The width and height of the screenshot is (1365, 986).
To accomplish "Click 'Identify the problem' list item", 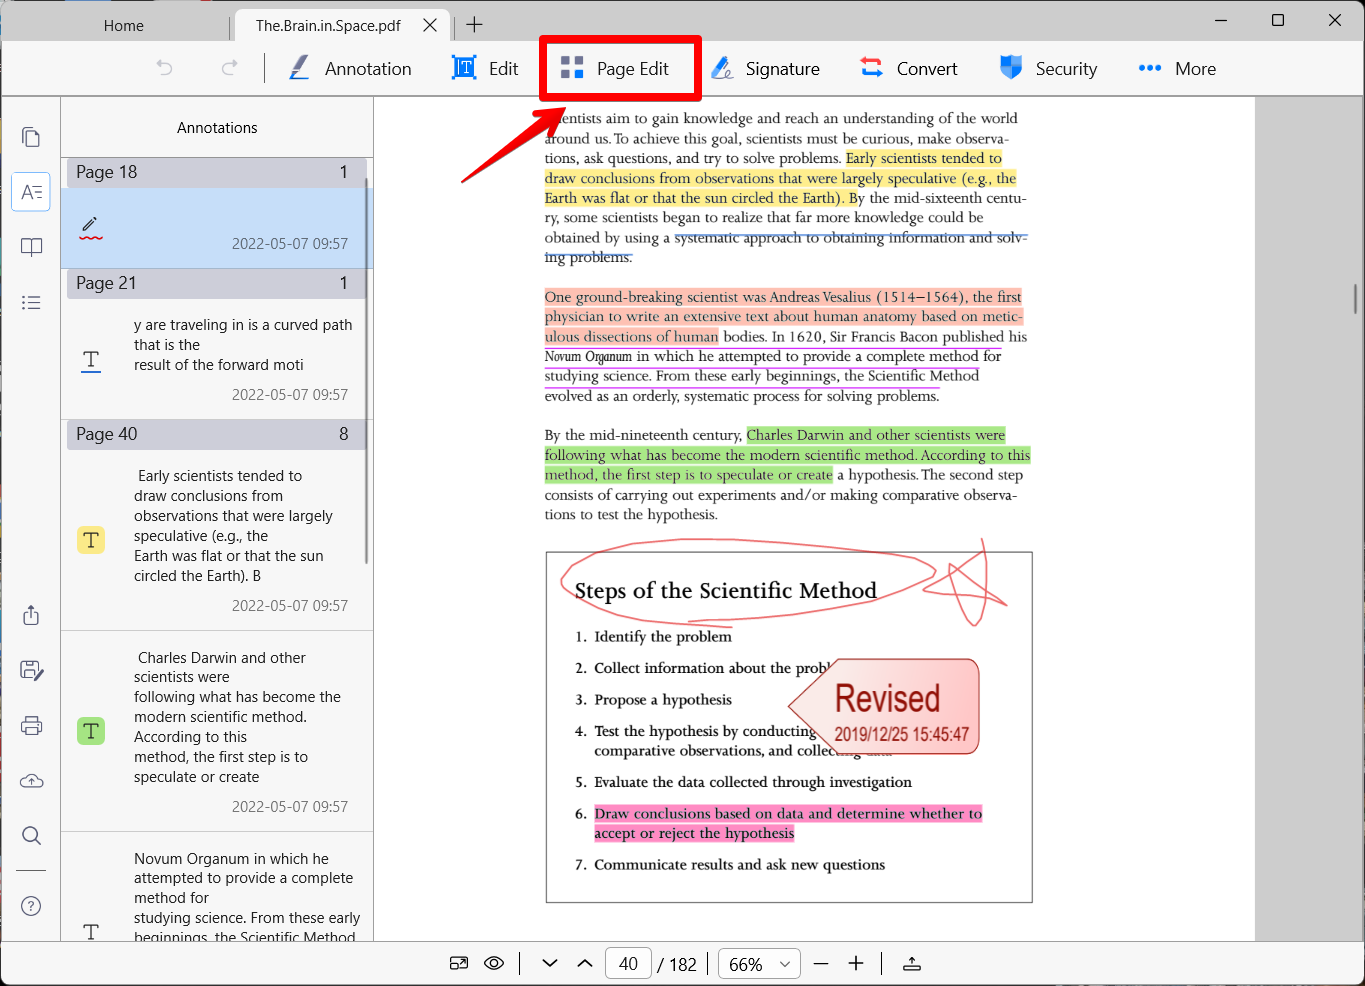I will [663, 637].
